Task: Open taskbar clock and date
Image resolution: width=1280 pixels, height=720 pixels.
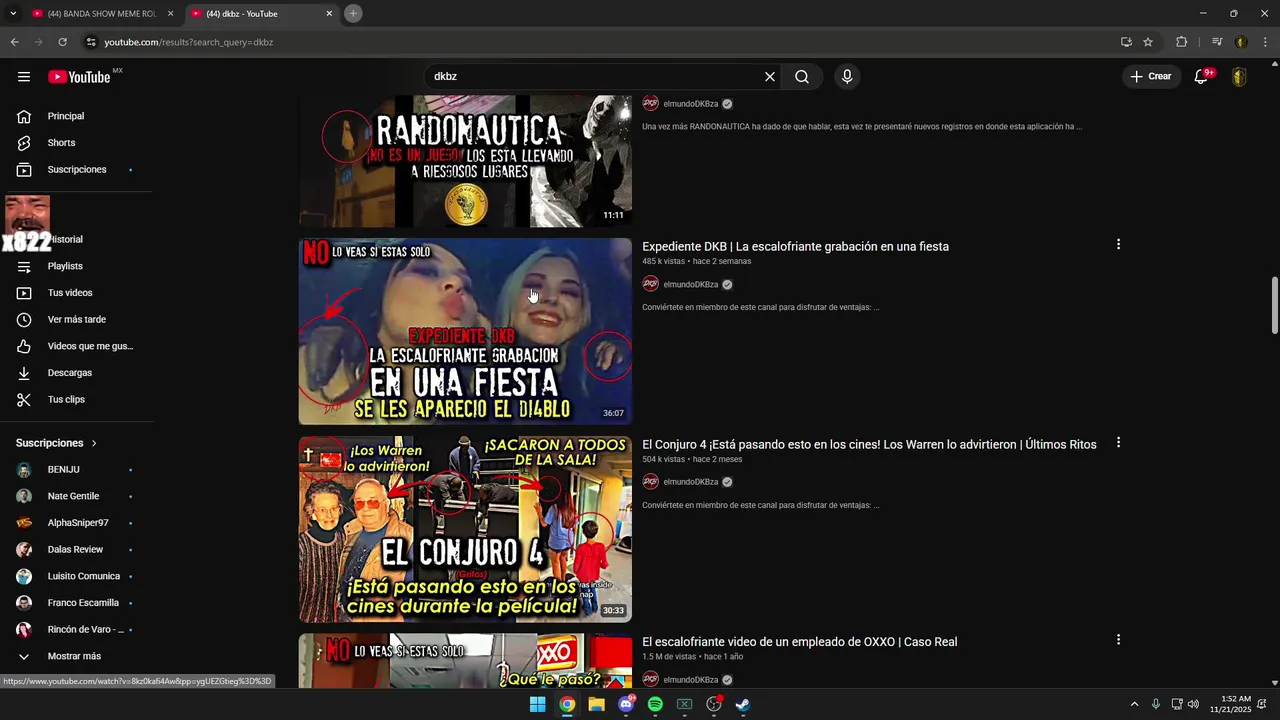Action: [1230, 704]
